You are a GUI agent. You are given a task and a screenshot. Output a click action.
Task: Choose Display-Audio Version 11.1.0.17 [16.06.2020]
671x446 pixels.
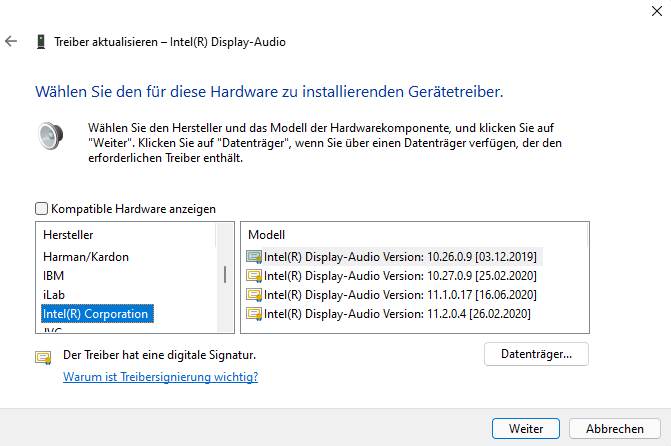[400, 295]
